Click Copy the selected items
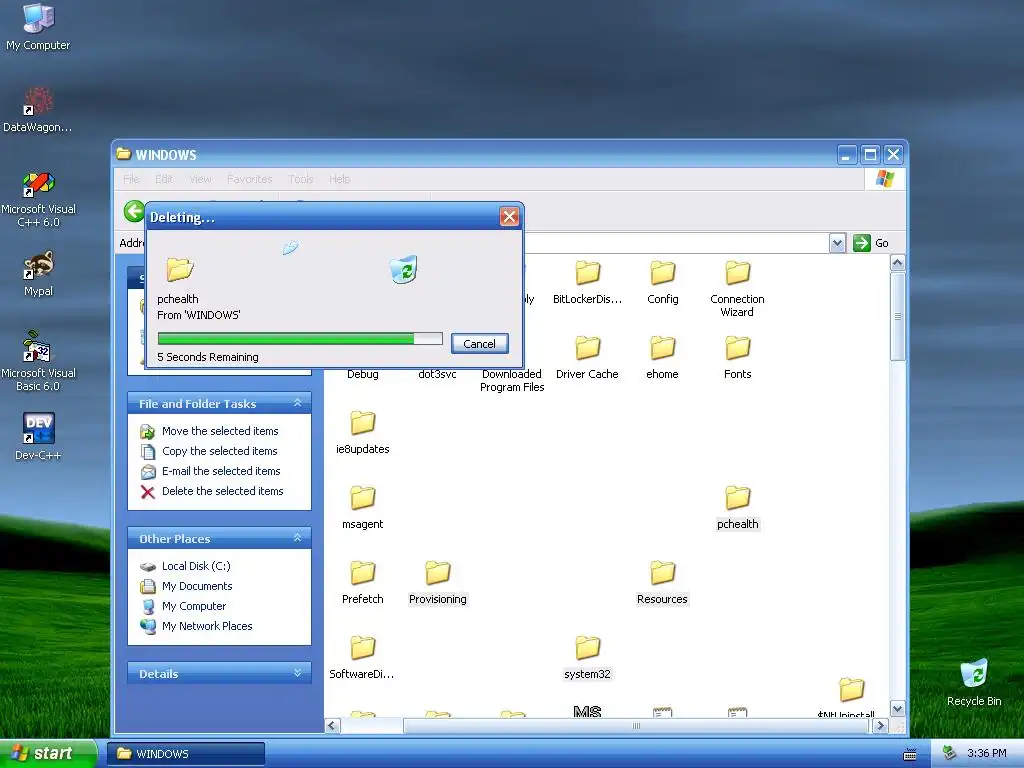The width and height of the screenshot is (1024, 768). tap(209, 451)
